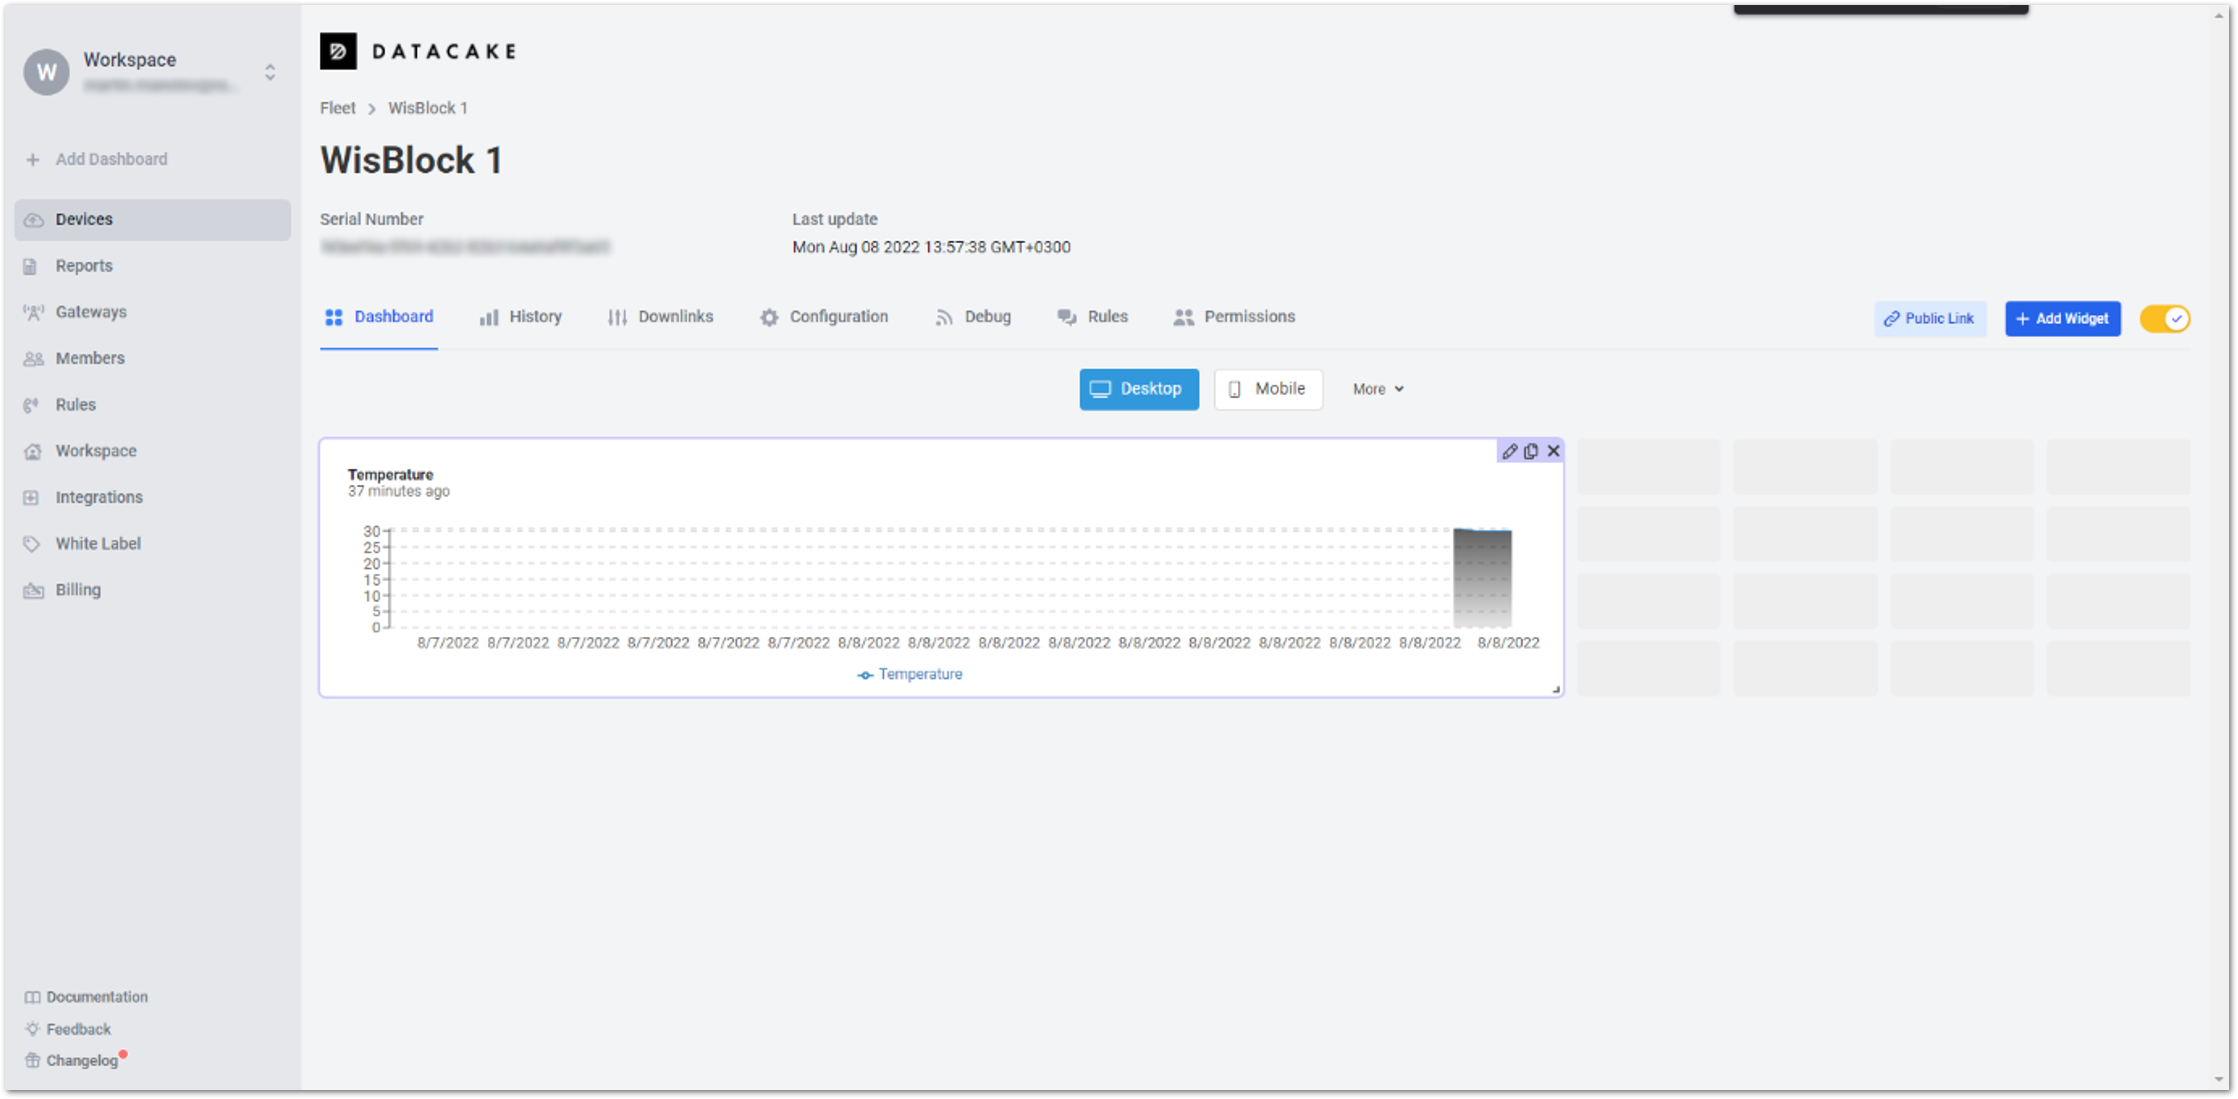Click Fleet in the breadcrumb
The width and height of the screenshot is (2238, 1099).
337,108
